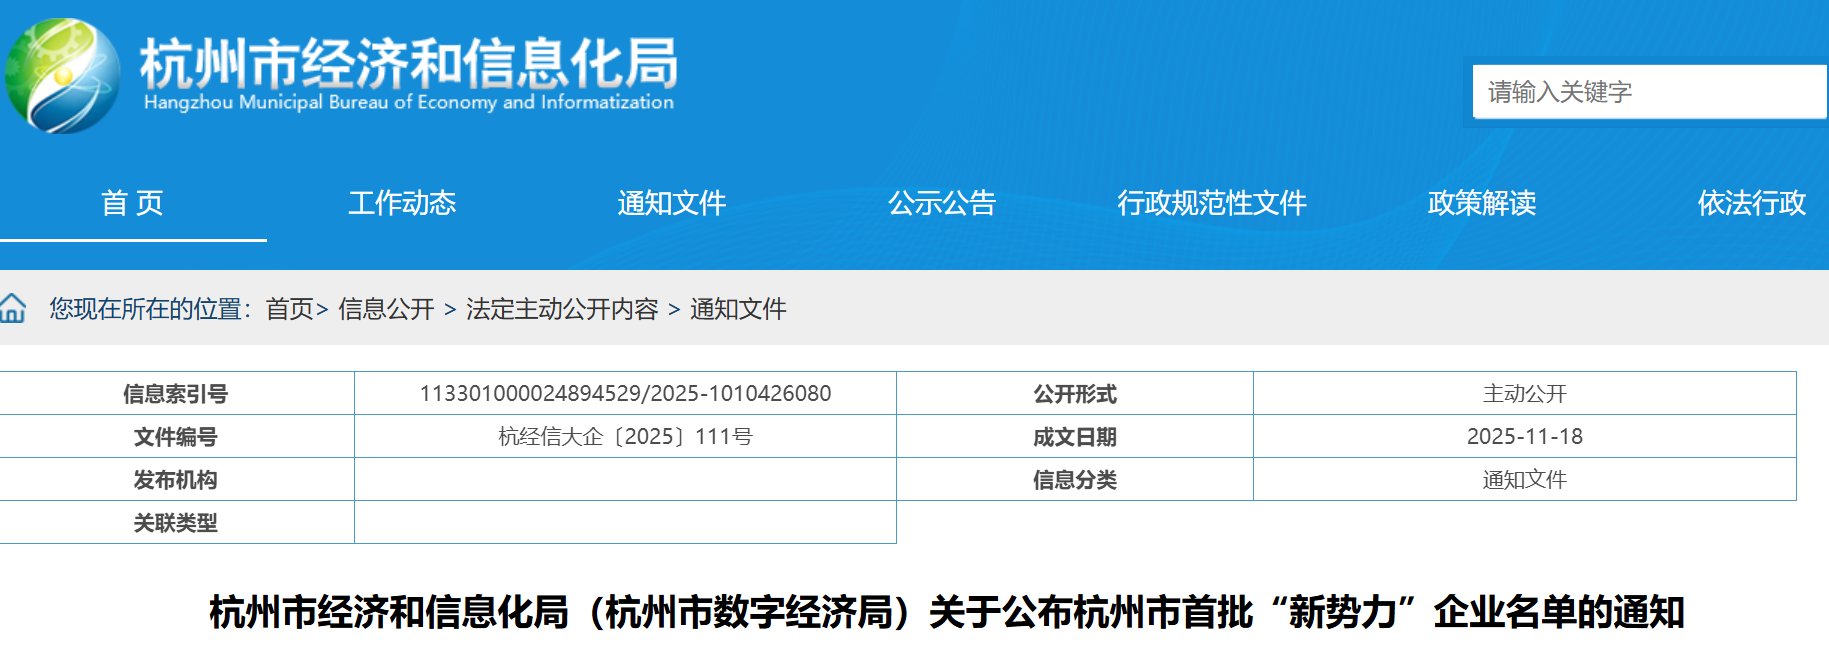Image resolution: width=1829 pixels, height=645 pixels.
Task: Click the 杭州市经济和信息化局 site title text
Action: (x=408, y=64)
